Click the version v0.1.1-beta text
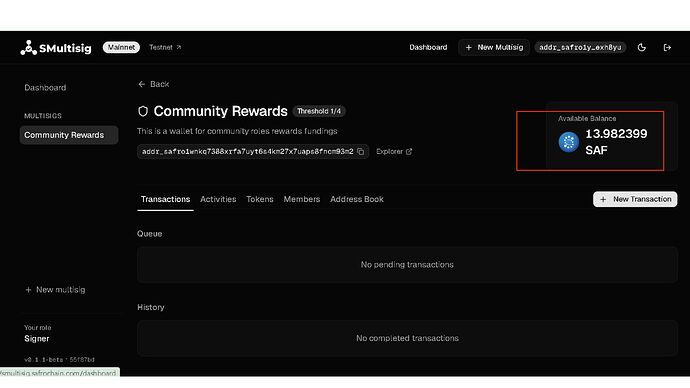 point(59,359)
